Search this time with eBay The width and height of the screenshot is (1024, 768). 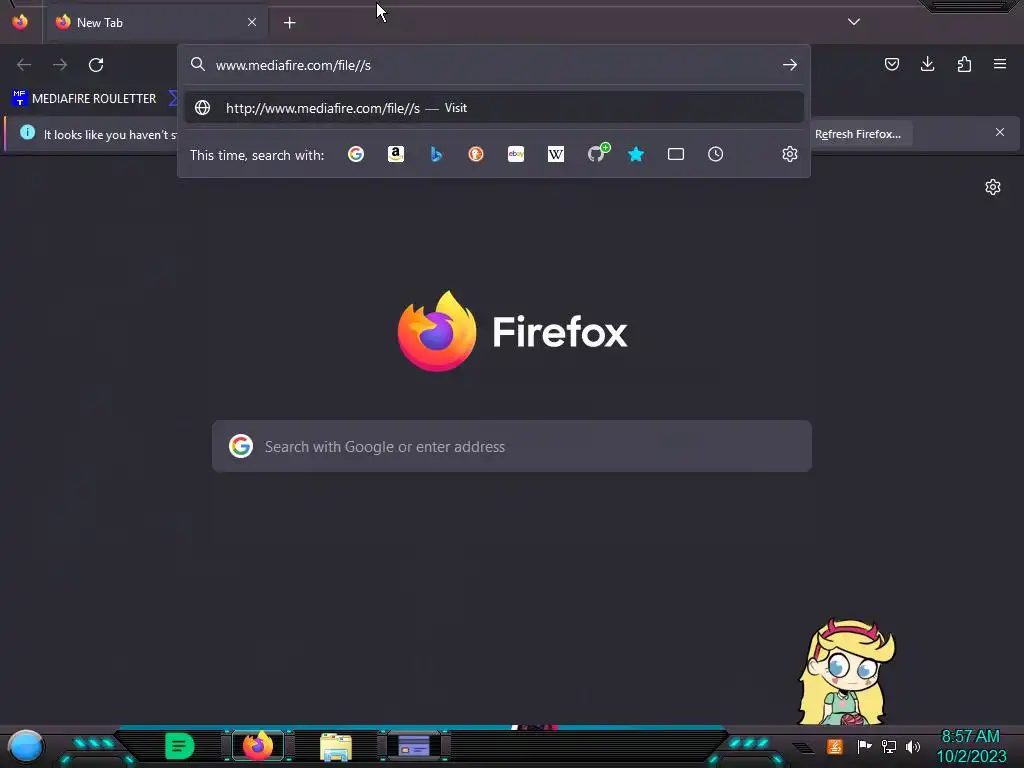(x=516, y=154)
